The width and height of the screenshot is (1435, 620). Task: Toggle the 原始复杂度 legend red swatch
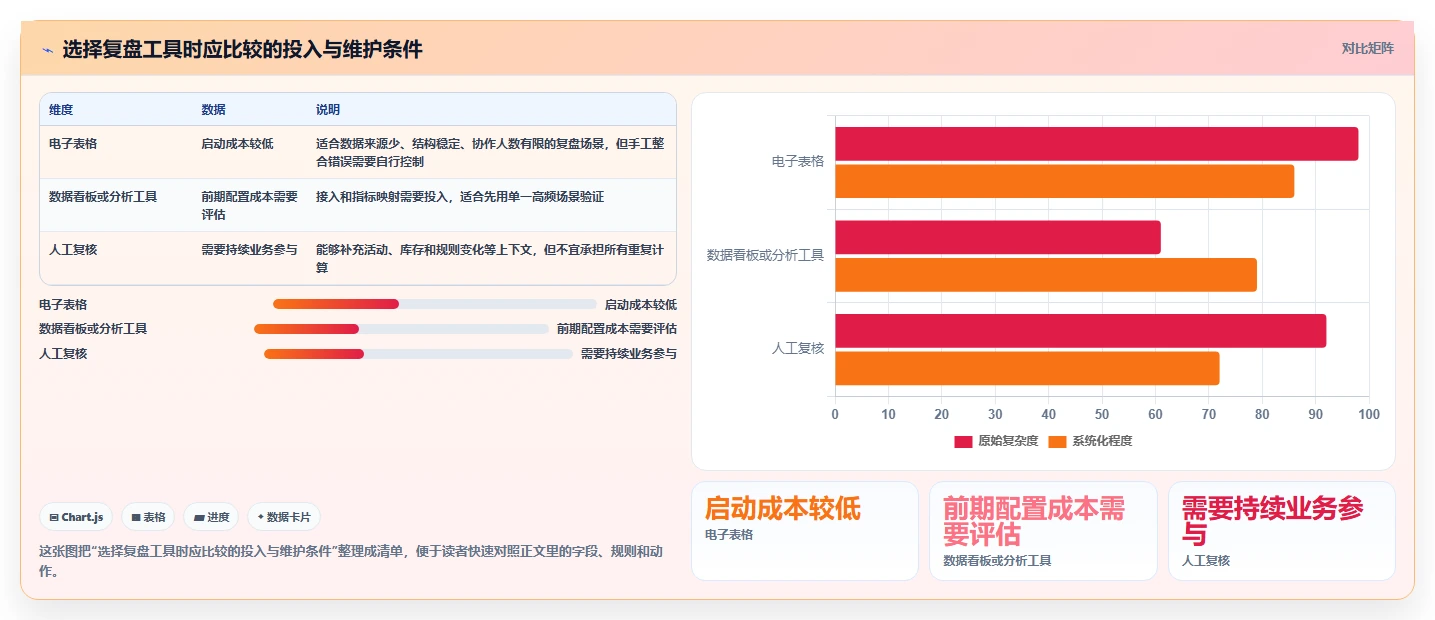(x=963, y=441)
